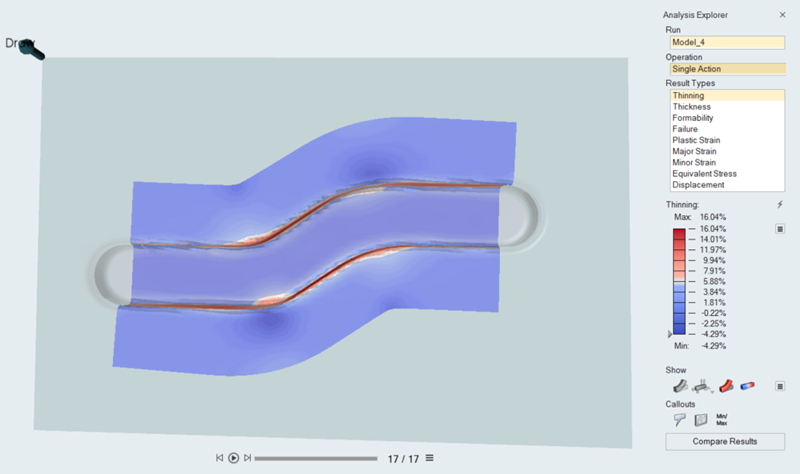
Task: Click the lightning bolt icon beside Thinning
Action: [x=779, y=204]
